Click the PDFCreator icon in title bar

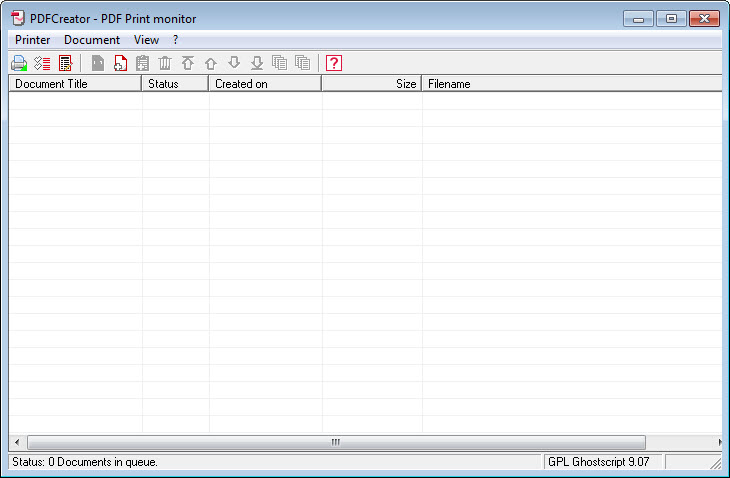tap(18, 19)
